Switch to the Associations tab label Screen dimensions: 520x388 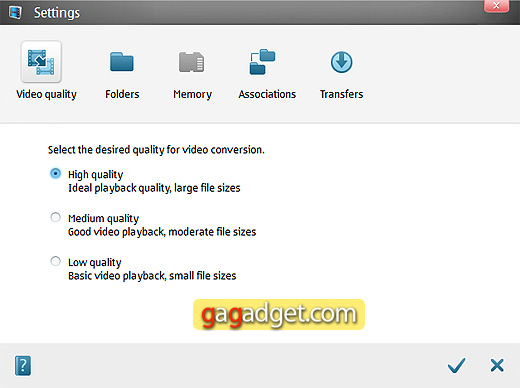[267, 94]
